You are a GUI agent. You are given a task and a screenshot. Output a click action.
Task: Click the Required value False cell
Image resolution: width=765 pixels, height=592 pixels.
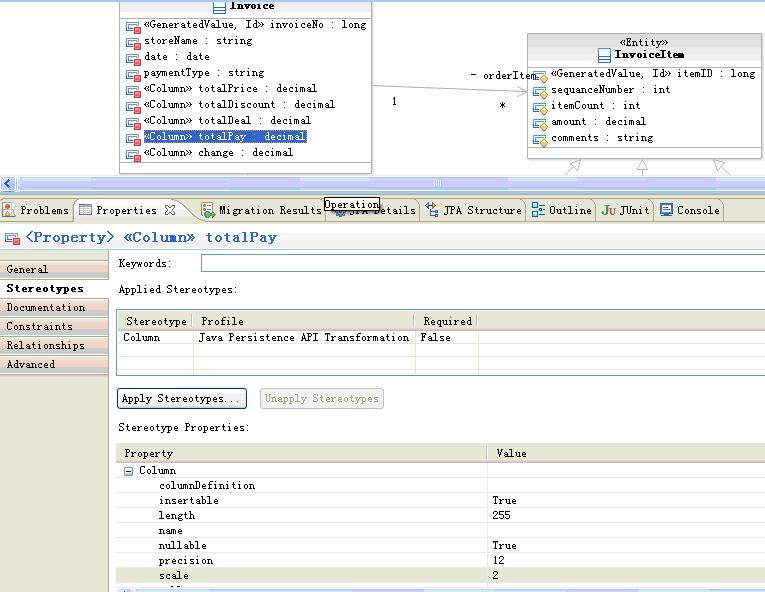click(x=446, y=337)
